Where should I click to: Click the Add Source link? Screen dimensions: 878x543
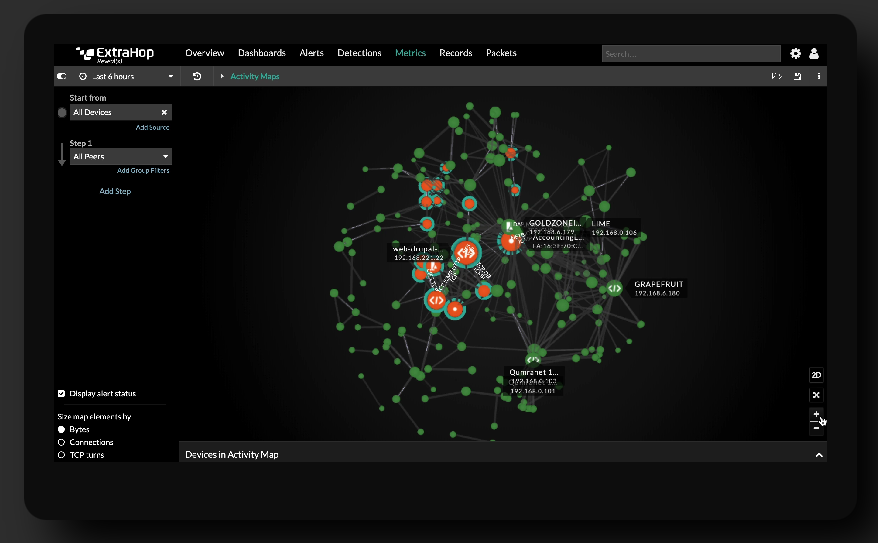point(152,128)
